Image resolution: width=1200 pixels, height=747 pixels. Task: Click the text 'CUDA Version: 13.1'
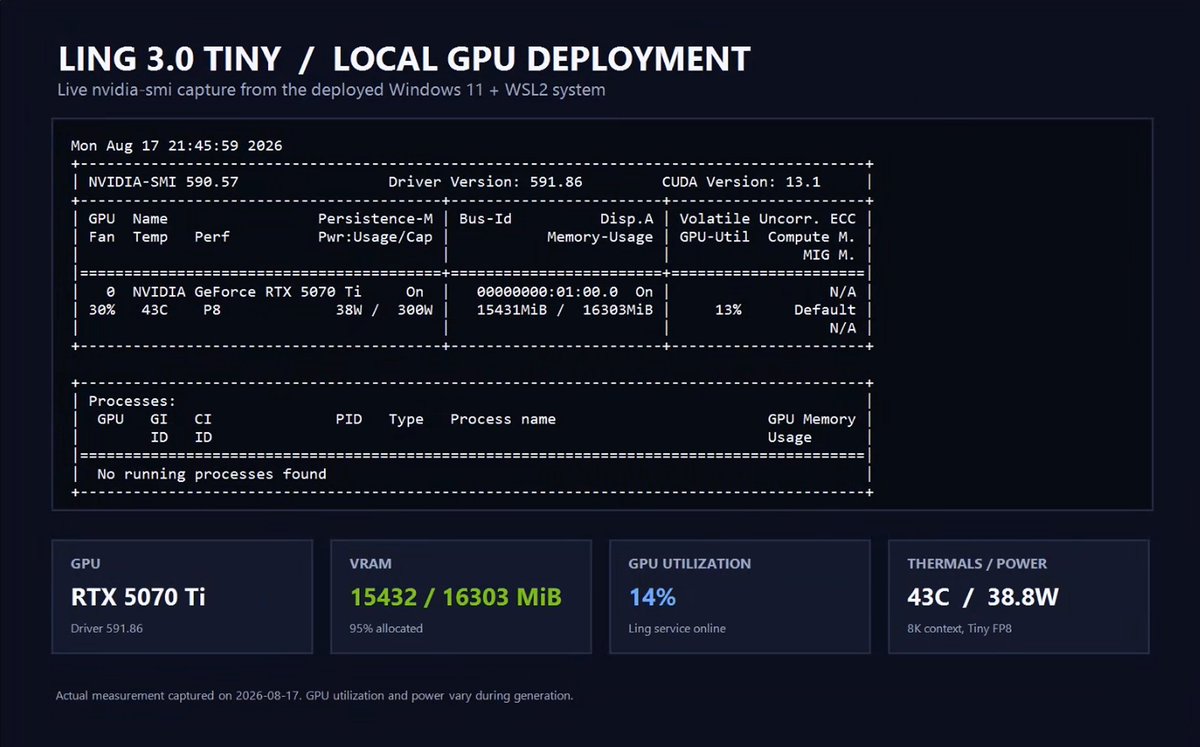tap(741, 182)
